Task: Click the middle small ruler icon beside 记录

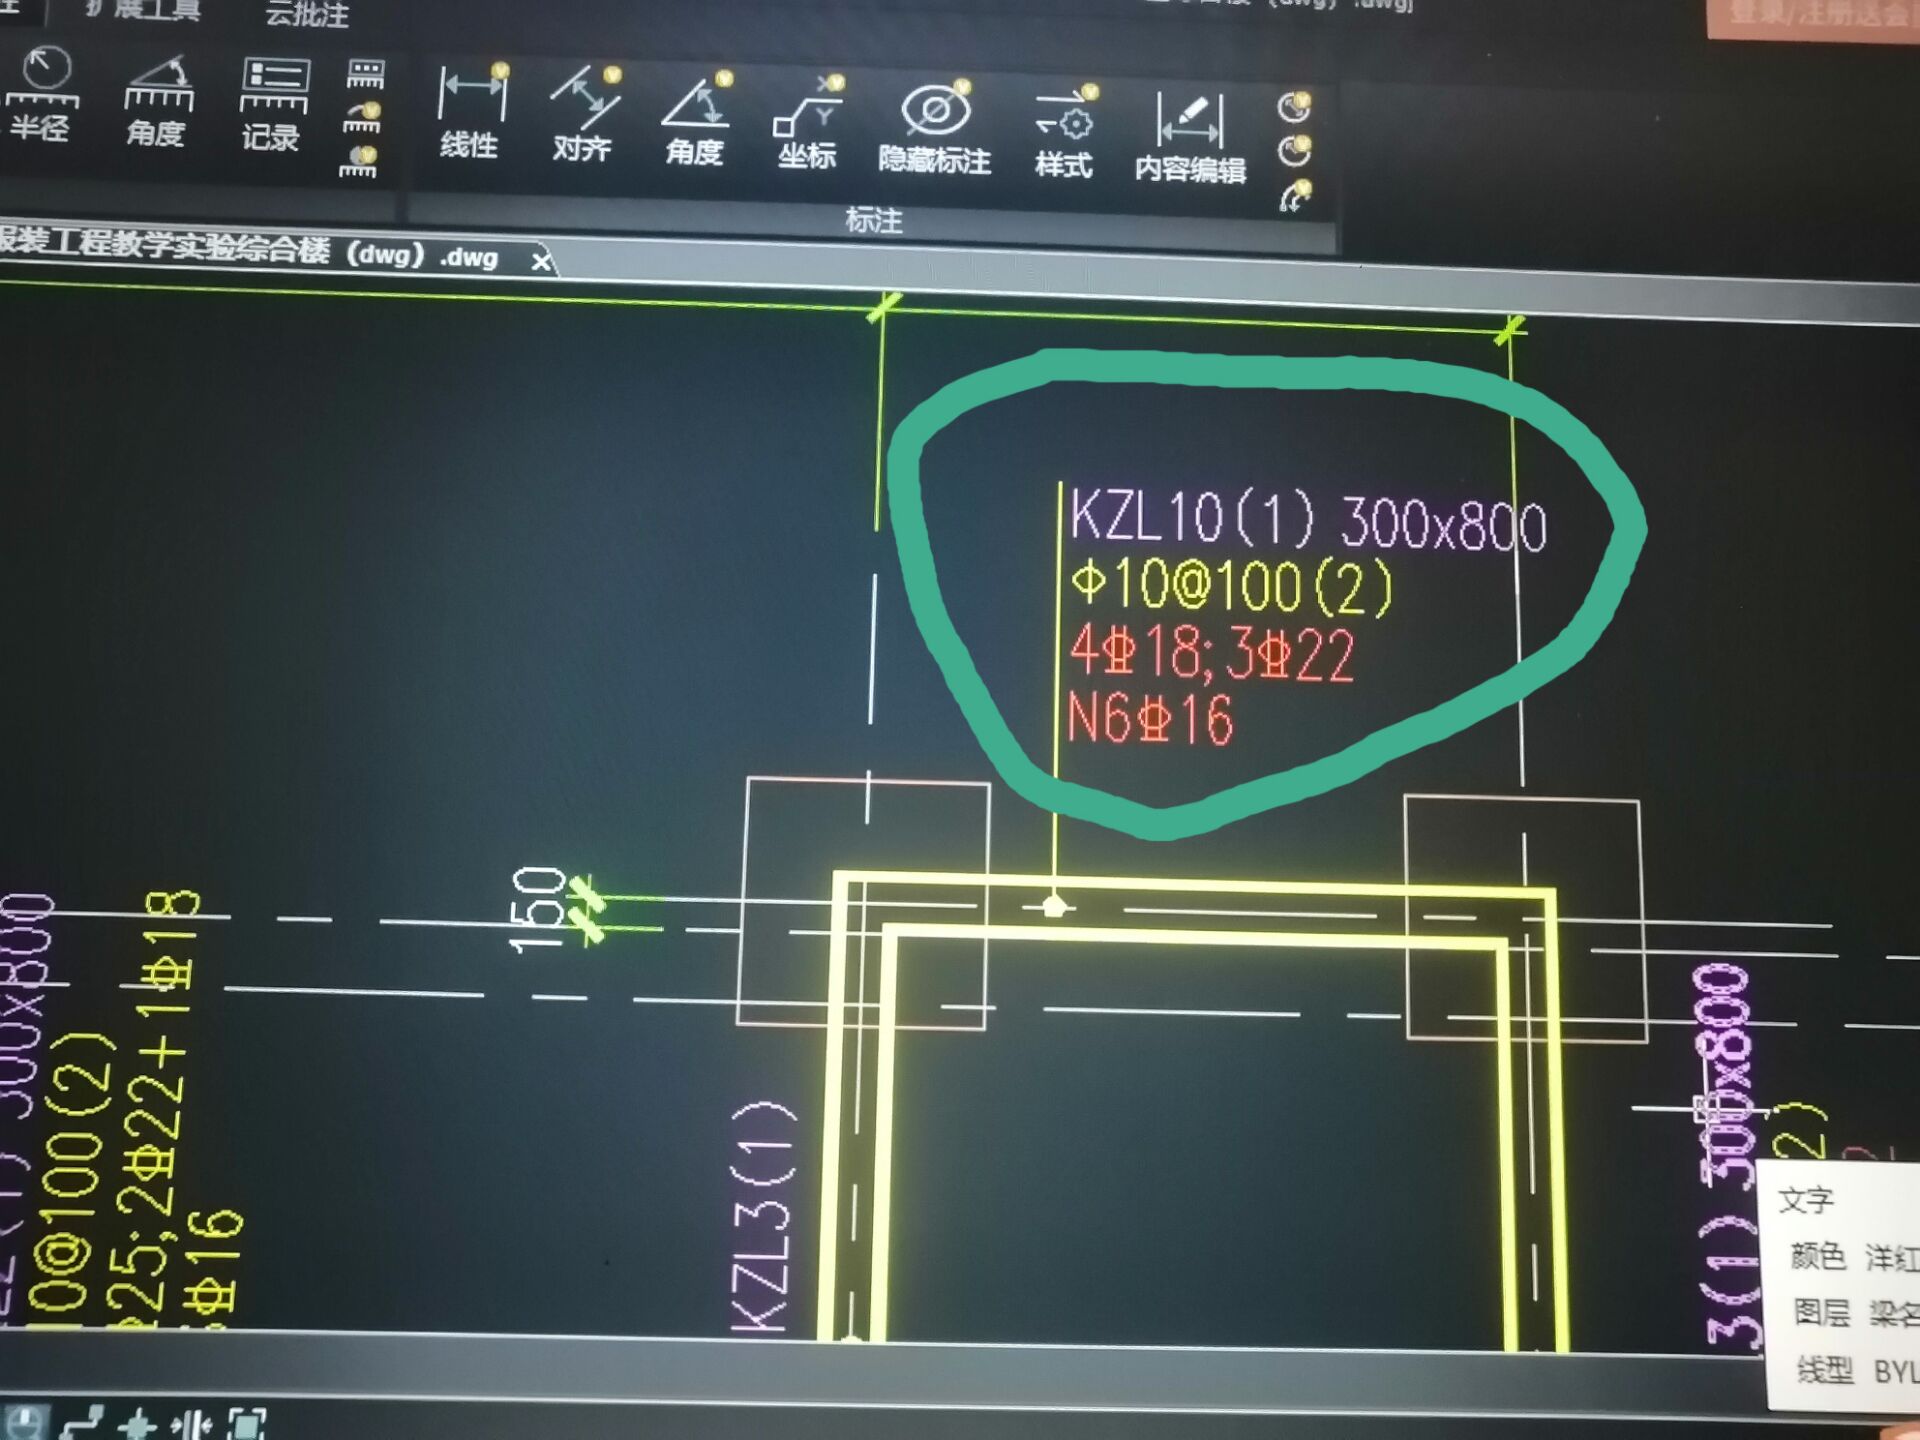Action: (x=363, y=118)
